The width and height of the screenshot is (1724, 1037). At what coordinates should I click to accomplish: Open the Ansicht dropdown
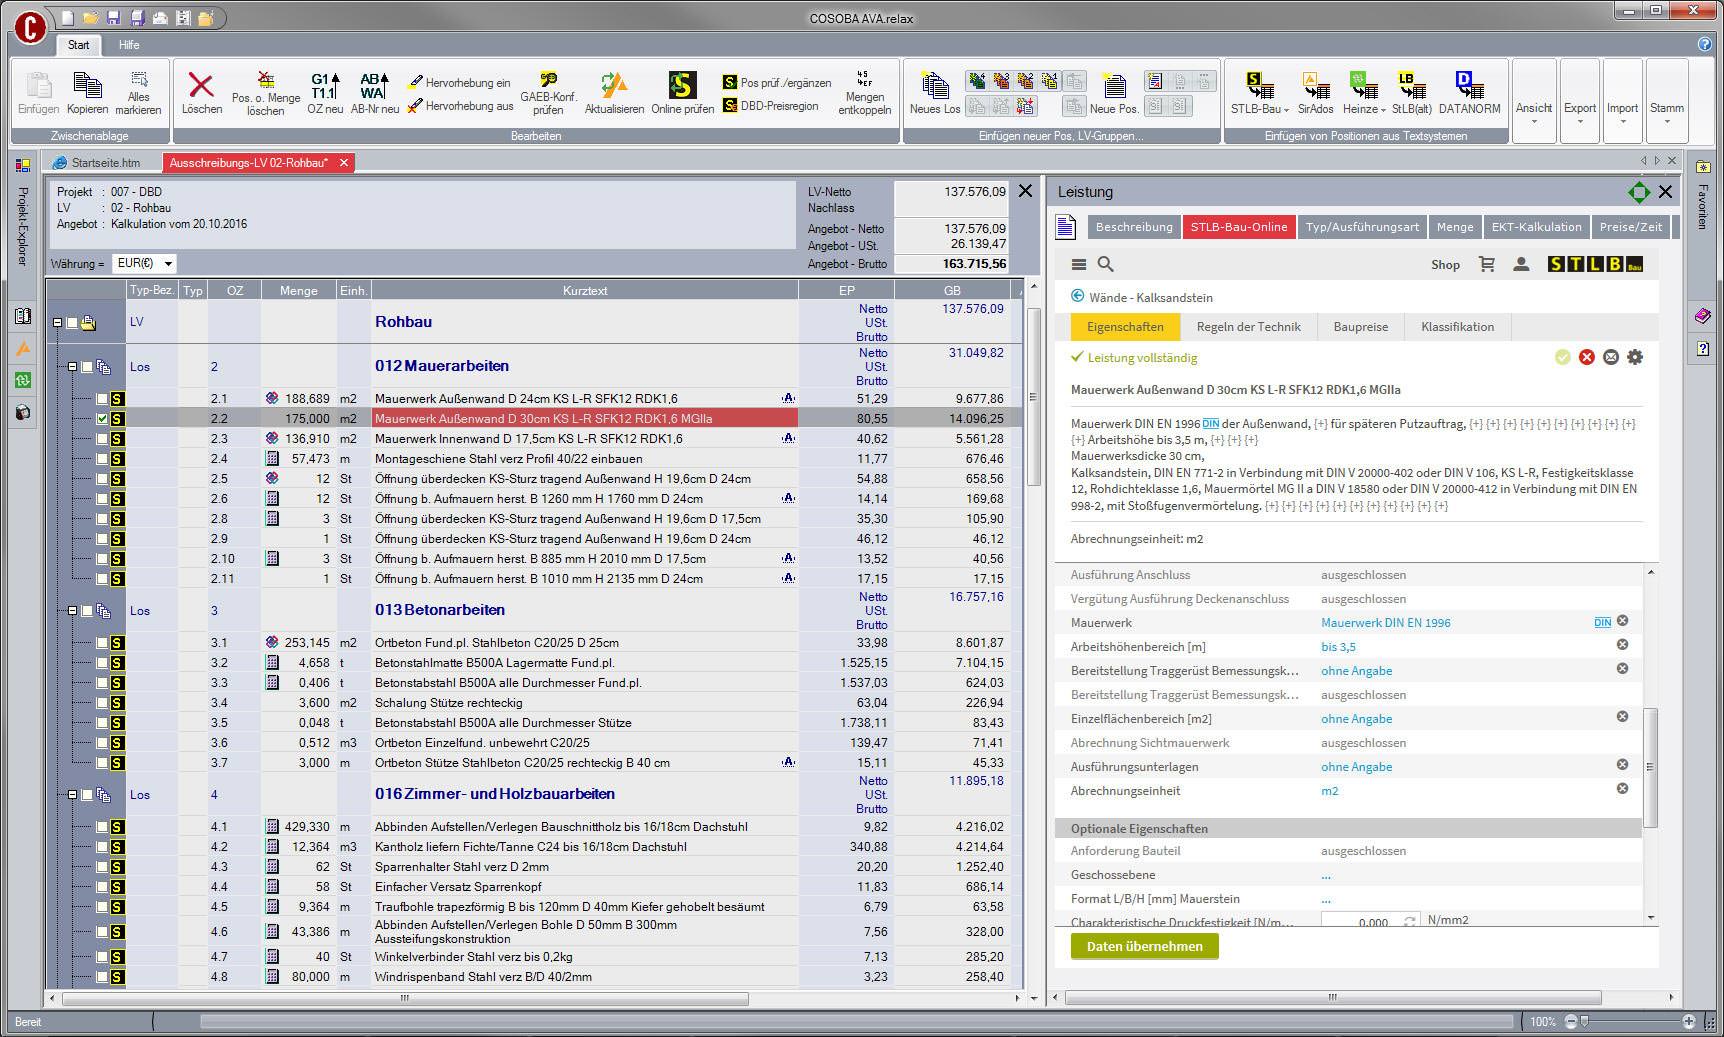pos(1533,102)
